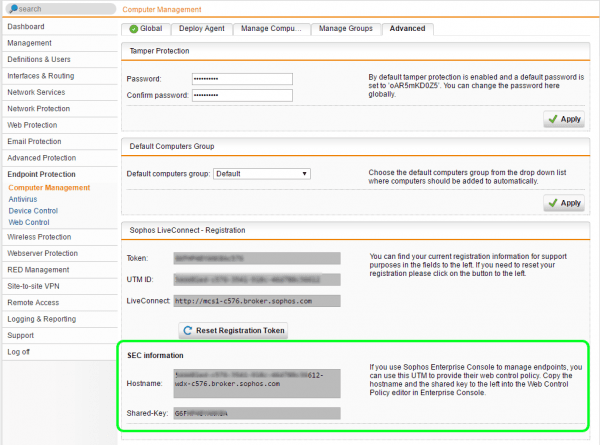The width and height of the screenshot is (600, 445).
Task: Switch to the Deploy Agent tab
Action: (x=202, y=29)
